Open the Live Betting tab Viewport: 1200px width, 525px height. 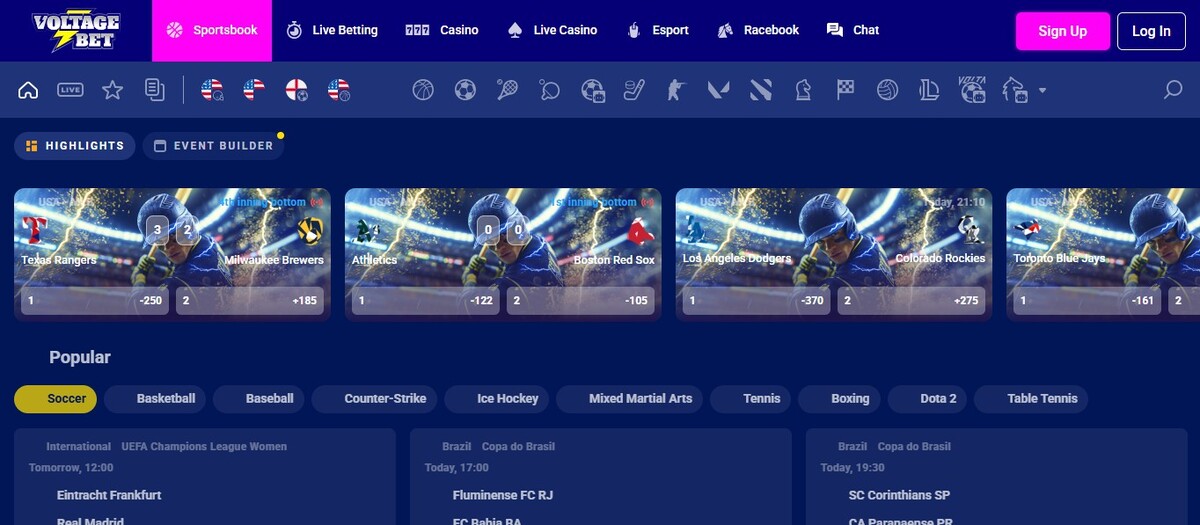pos(332,30)
